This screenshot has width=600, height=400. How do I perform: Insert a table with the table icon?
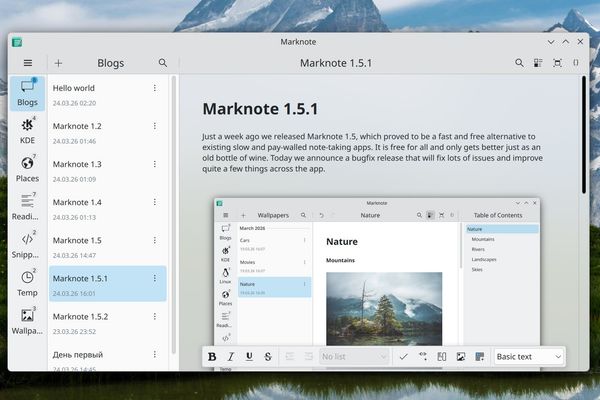[442, 357]
